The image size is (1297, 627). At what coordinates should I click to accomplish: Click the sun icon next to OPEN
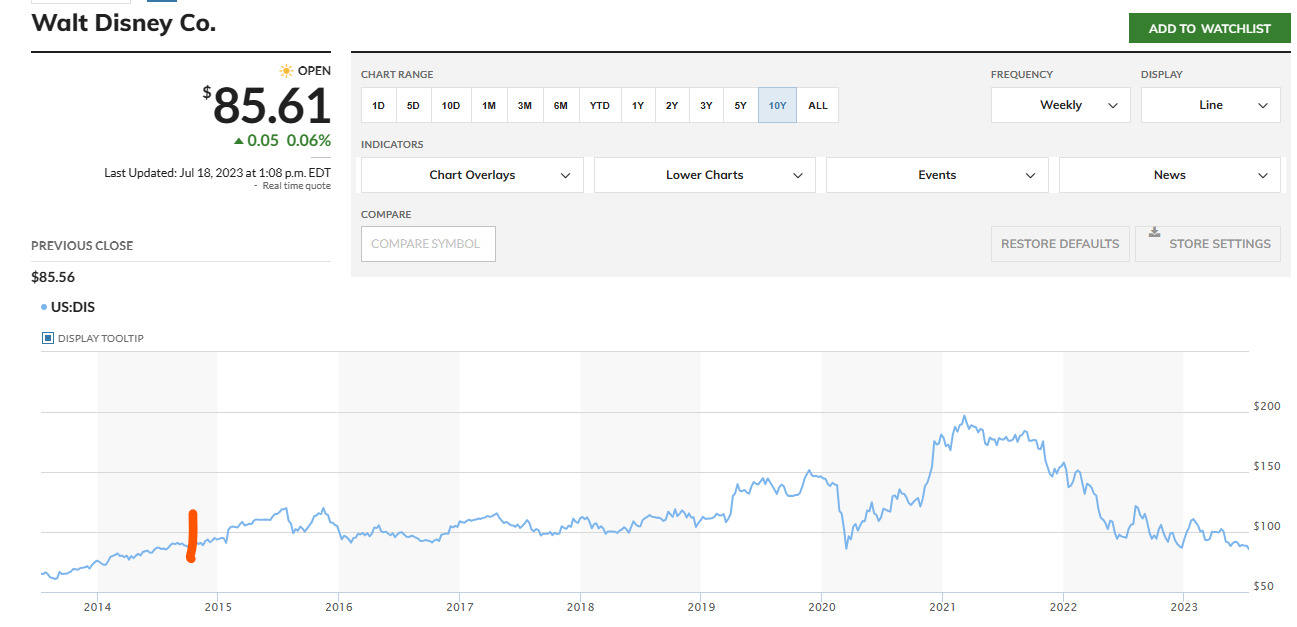pos(287,71)
